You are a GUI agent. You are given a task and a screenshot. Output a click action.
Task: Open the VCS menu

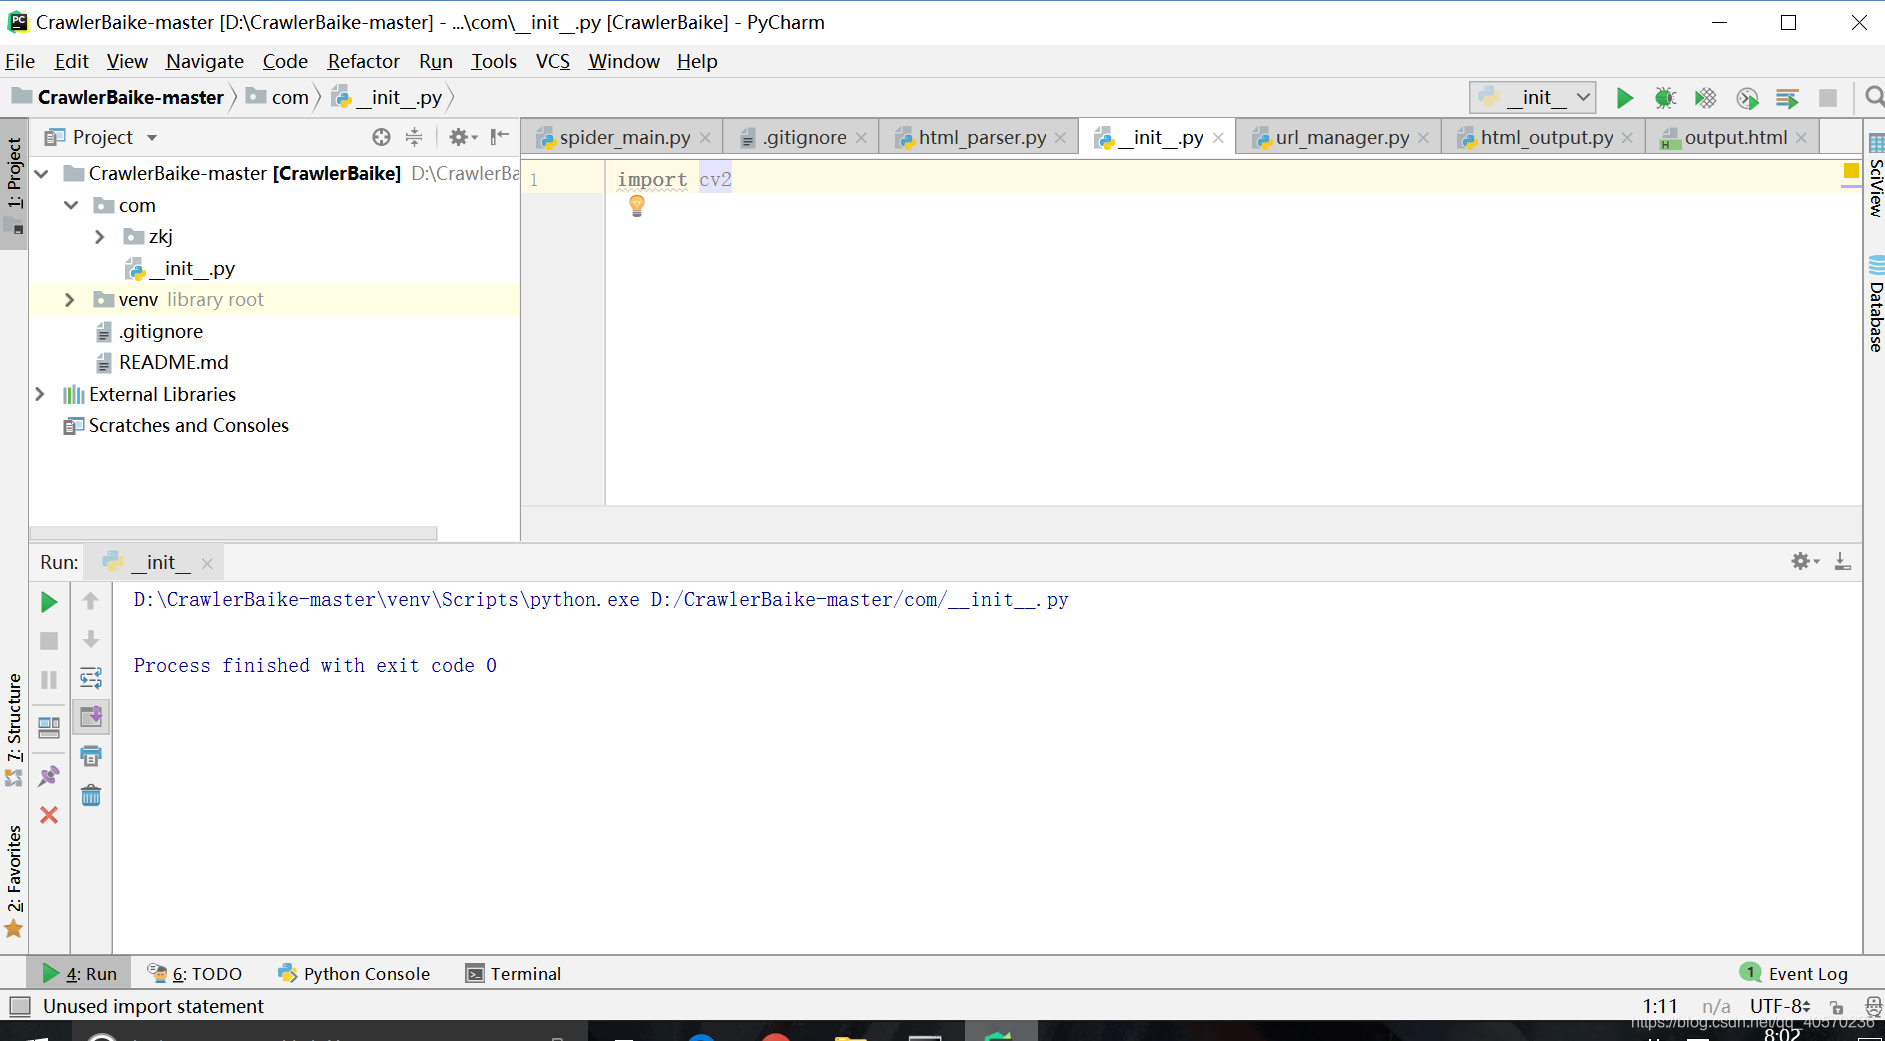coord(552,61)
